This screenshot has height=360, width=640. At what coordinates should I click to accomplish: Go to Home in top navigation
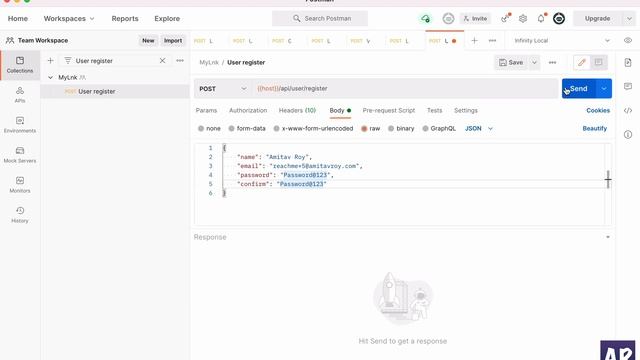(18, 18)
